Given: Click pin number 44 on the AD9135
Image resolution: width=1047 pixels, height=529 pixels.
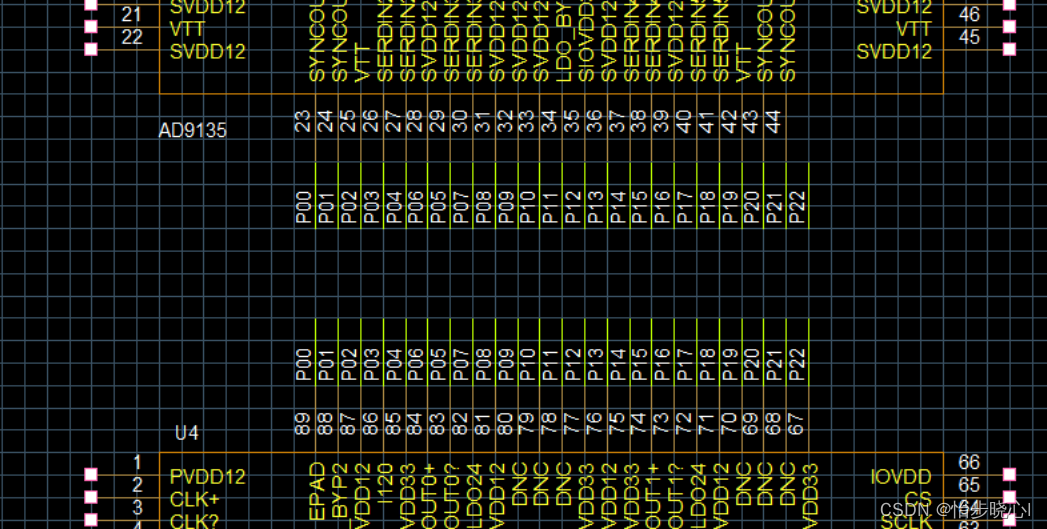Looking at the screenshot, I should [772, 123].
